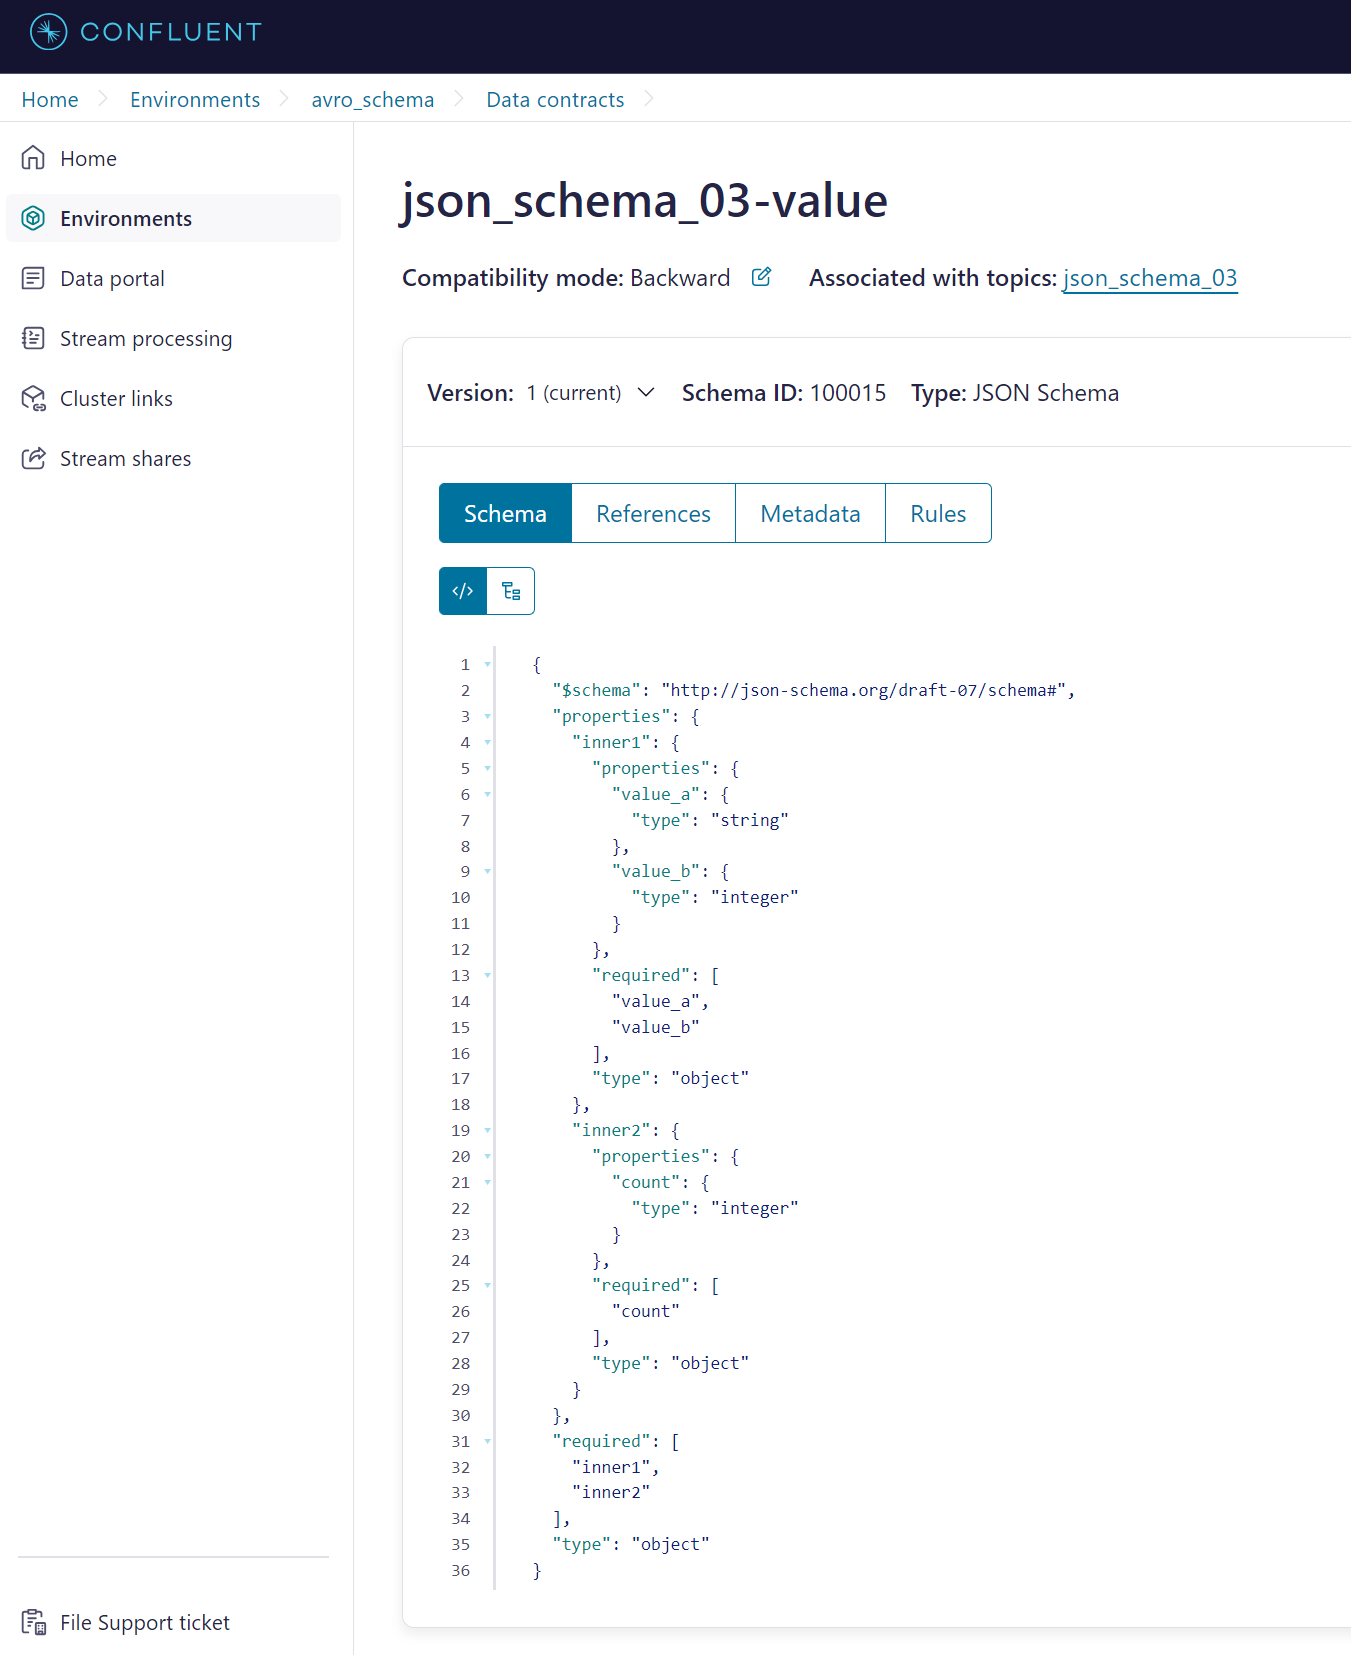1351x1655 pixels.
Task: Go to avro_schema breadcrumb link
Action: pos(372,100)
